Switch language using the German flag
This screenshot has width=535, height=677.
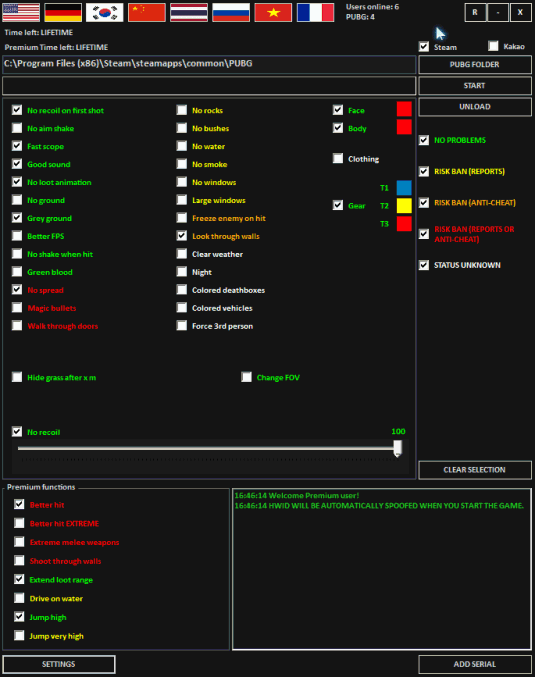(63, 12)
